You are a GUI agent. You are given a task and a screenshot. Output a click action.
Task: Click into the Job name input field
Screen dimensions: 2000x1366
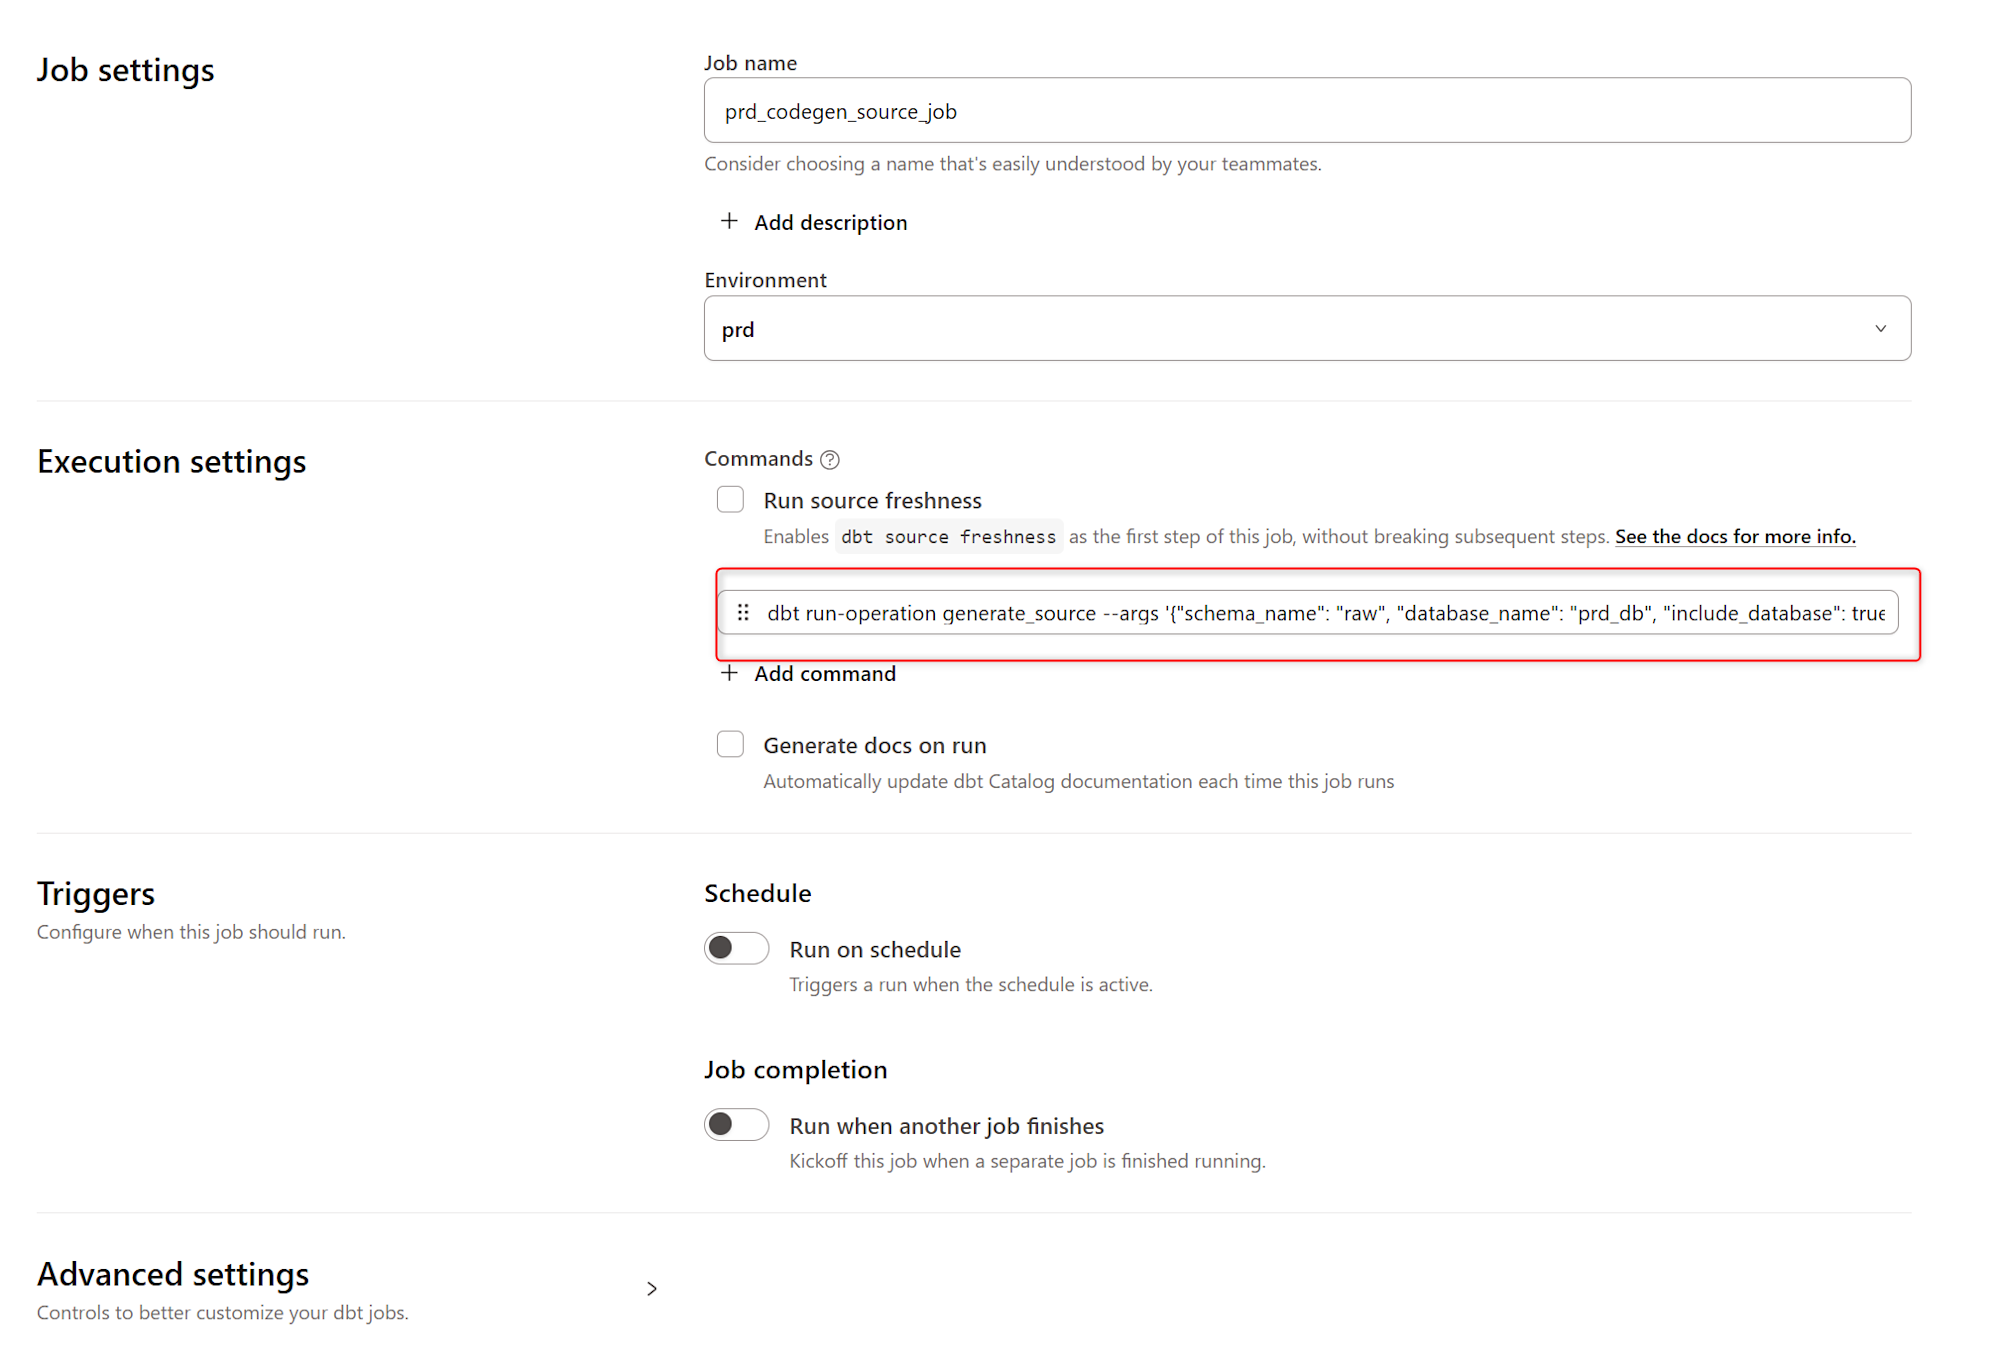tap(1306, 111)
